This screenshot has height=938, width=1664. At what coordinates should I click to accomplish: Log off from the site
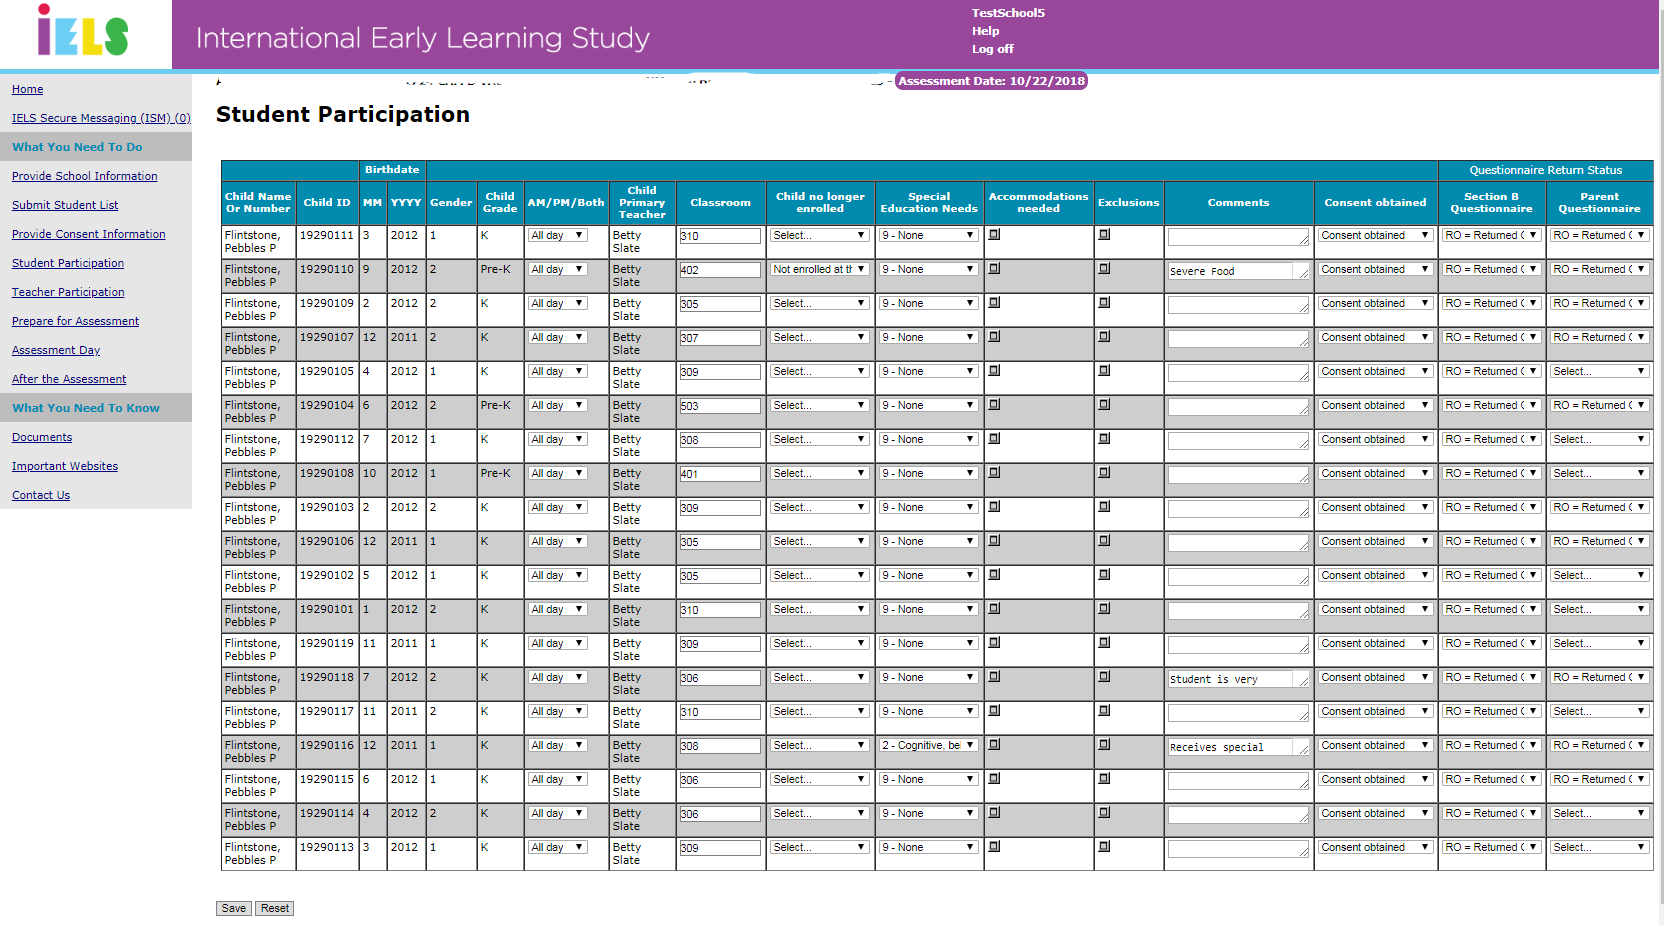coord(992,49)
